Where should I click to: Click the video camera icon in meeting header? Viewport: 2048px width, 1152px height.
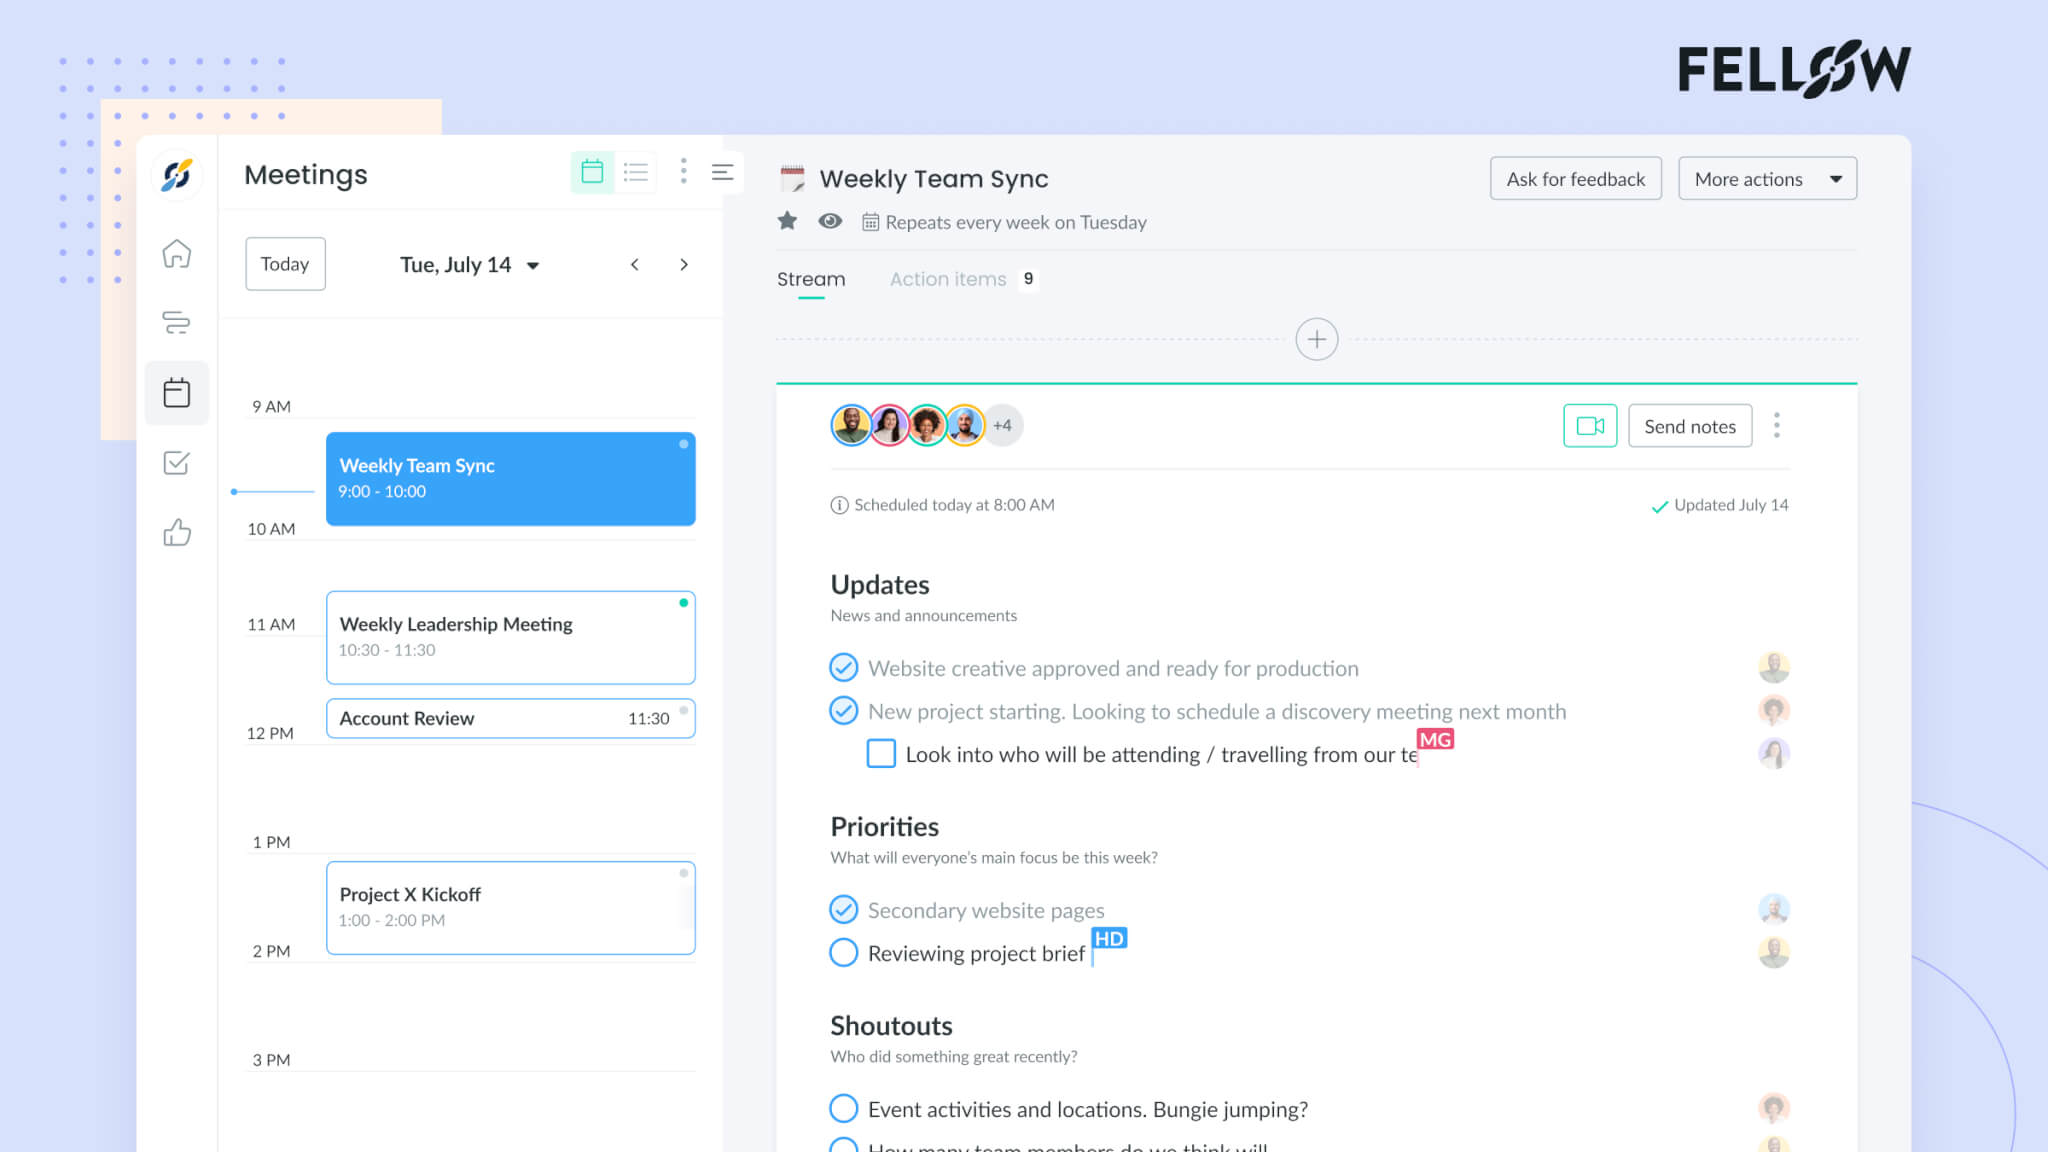click(x=1591, y=425)
